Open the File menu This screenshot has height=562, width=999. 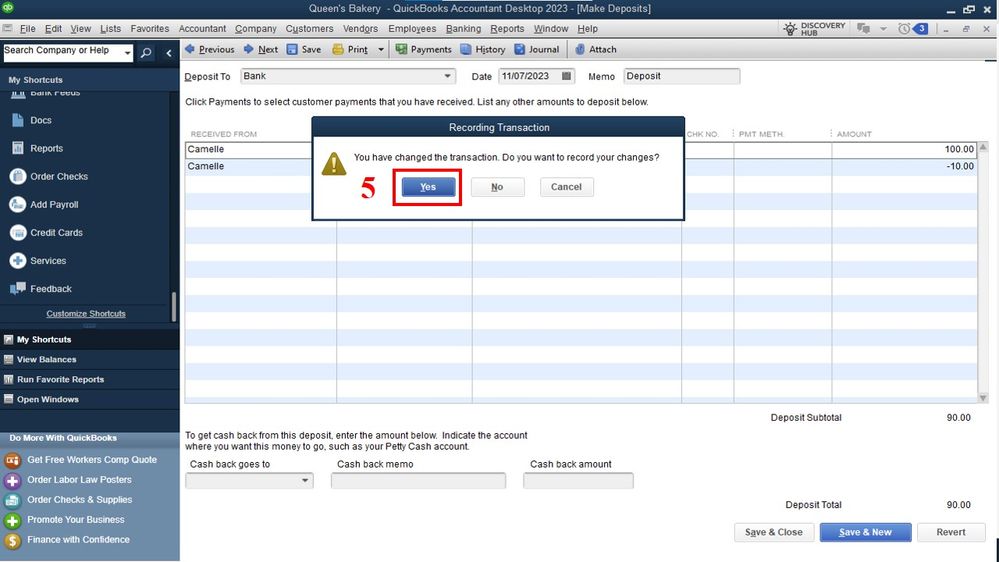(x=27, y=29)
